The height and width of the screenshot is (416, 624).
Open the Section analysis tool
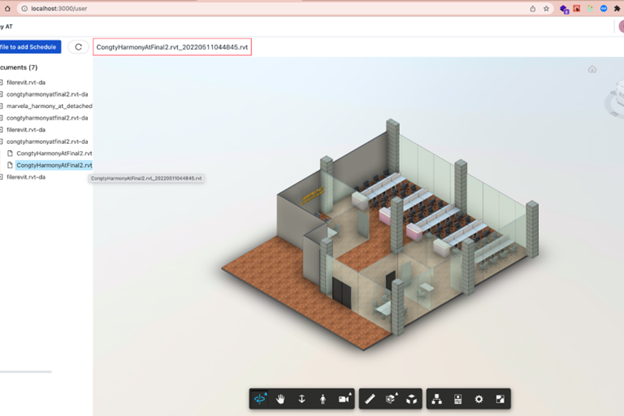[391, 398]
